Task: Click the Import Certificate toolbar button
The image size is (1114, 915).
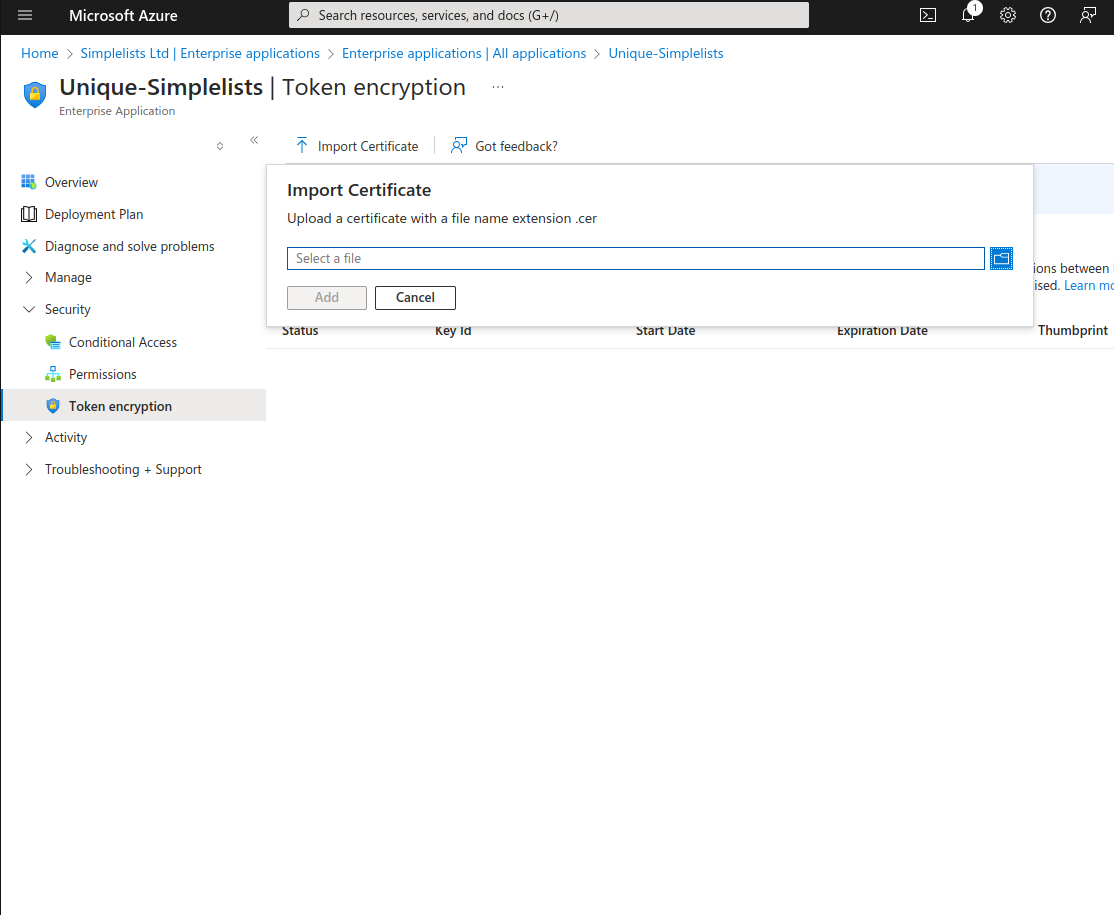Action: pyautogui.click(x=357, y=146)
